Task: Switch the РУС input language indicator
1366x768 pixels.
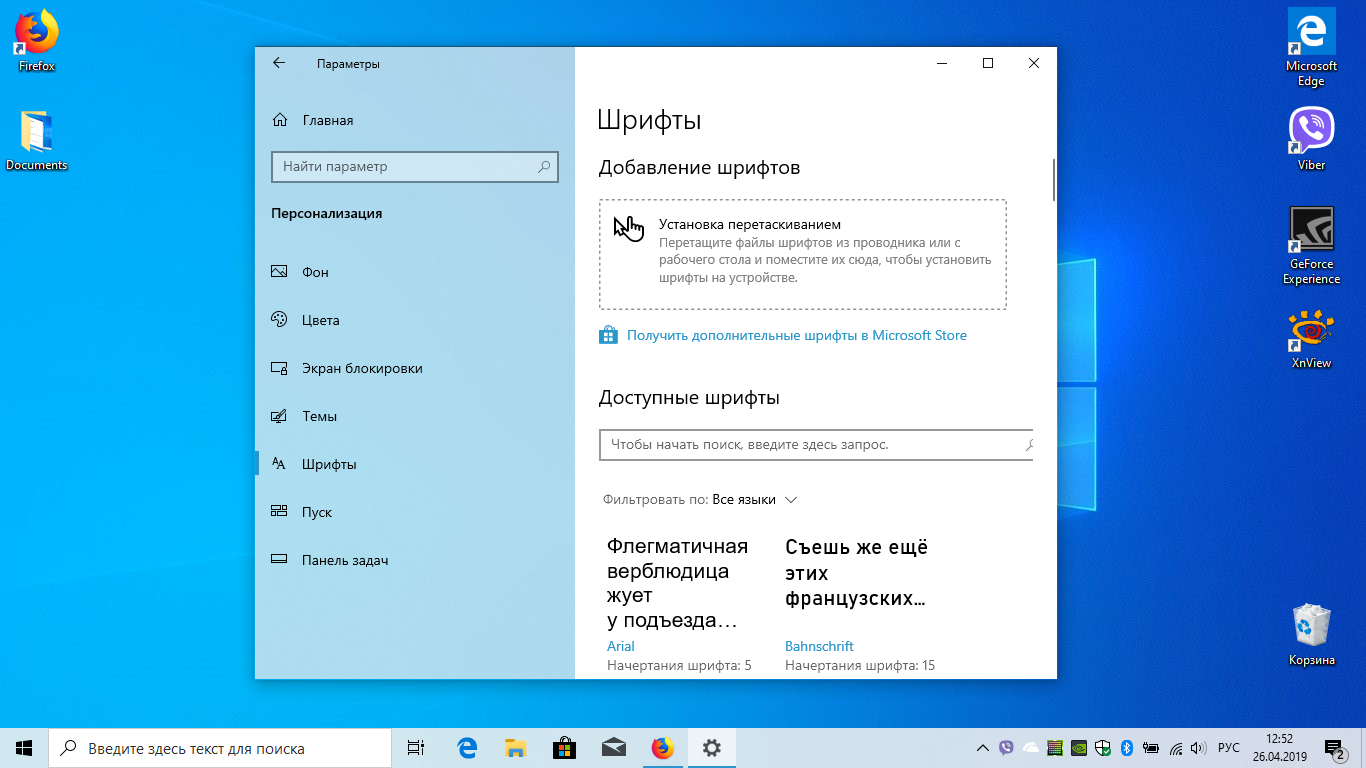Action: pos(1229,748)
